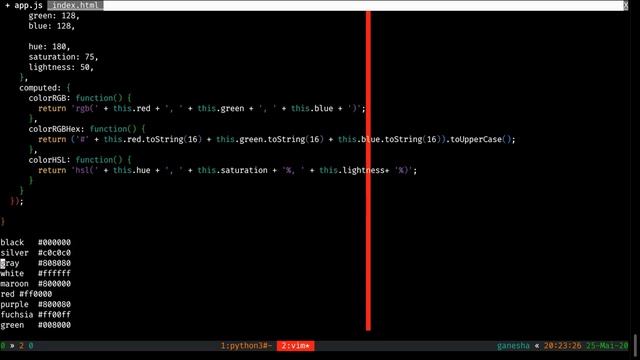Click the 'purple #800080' row
The image size is (640, 360).
click(x=36, y=304)
